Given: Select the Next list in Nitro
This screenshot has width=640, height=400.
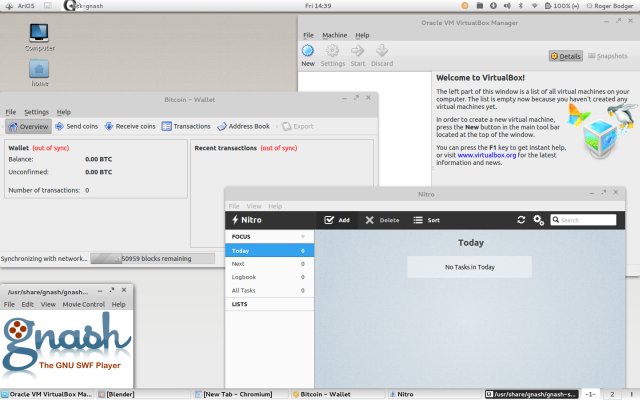Looking at the screenshot, I should pos(269,264).
